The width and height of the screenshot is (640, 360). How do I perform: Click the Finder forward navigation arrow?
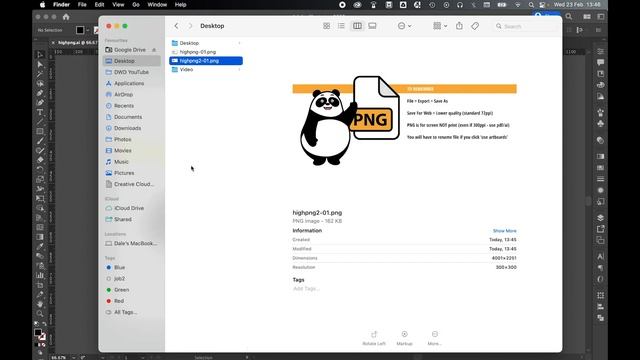[x=190, y=26]
